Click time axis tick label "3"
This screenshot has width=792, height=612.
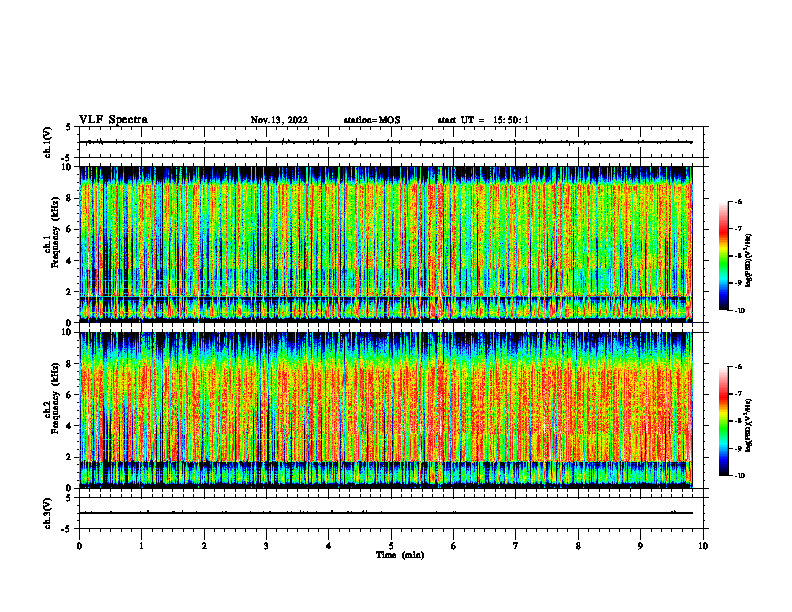266,546
